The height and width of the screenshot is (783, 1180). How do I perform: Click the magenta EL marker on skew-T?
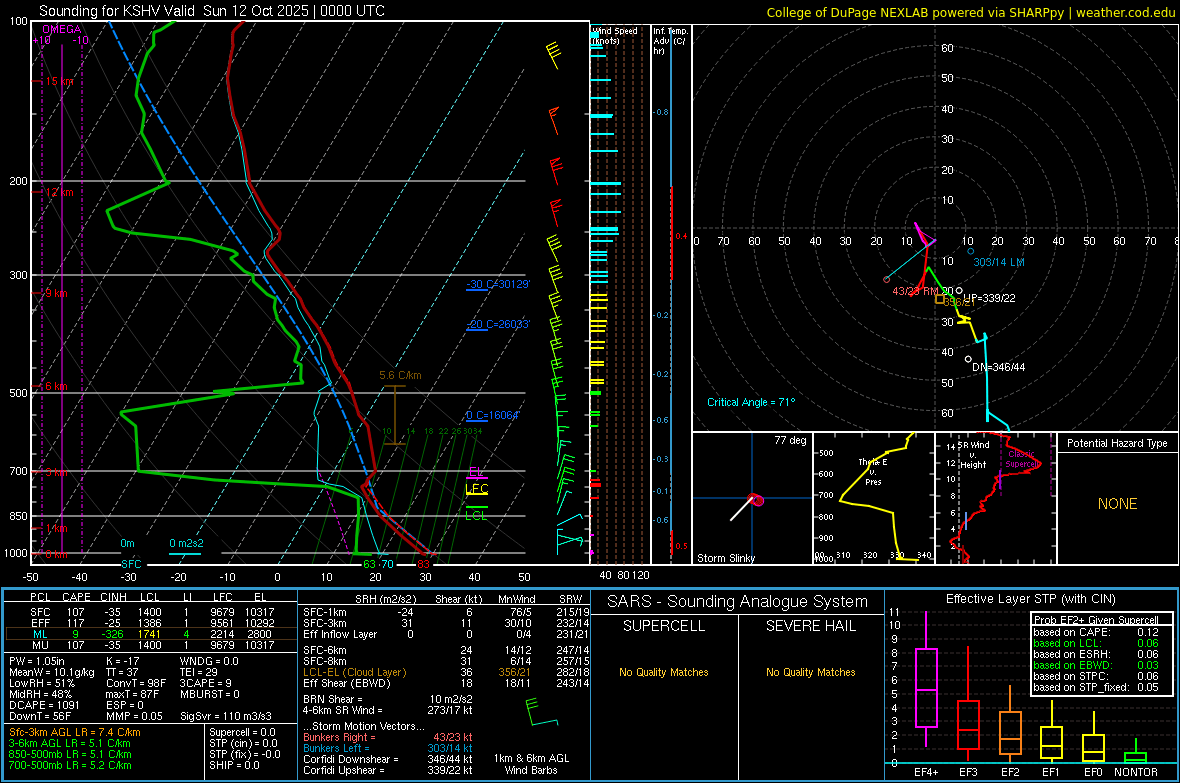(476, 472)
